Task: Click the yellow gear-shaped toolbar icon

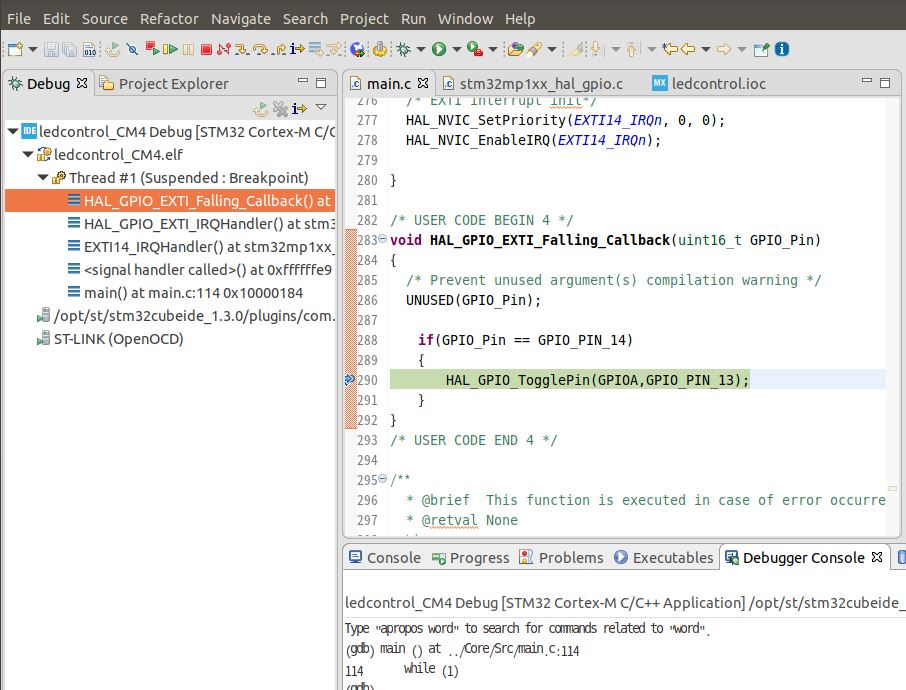Action: [x=380, y=49]
